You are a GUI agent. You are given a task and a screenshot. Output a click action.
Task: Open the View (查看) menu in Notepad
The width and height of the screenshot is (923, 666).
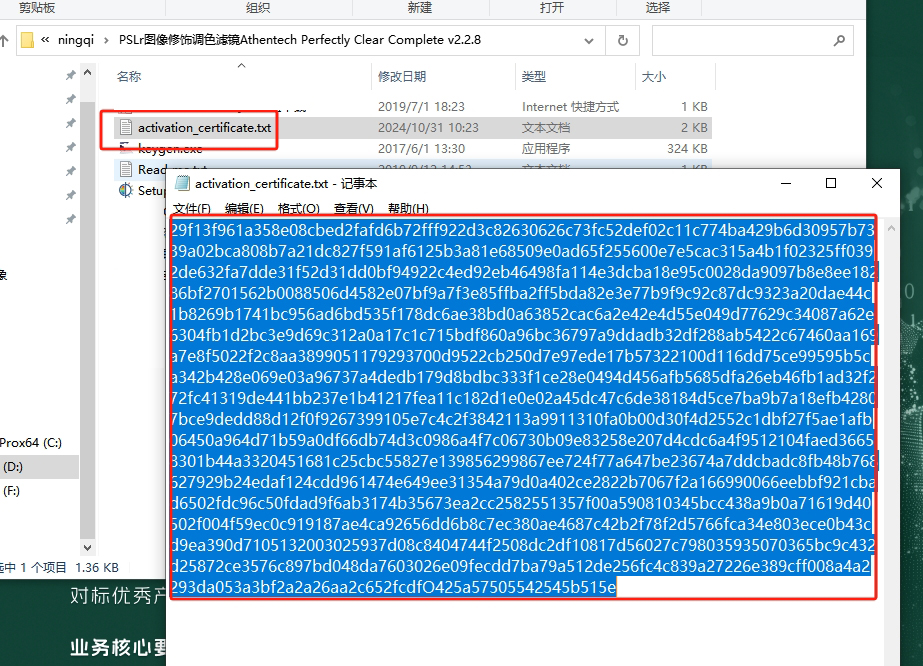353,208
